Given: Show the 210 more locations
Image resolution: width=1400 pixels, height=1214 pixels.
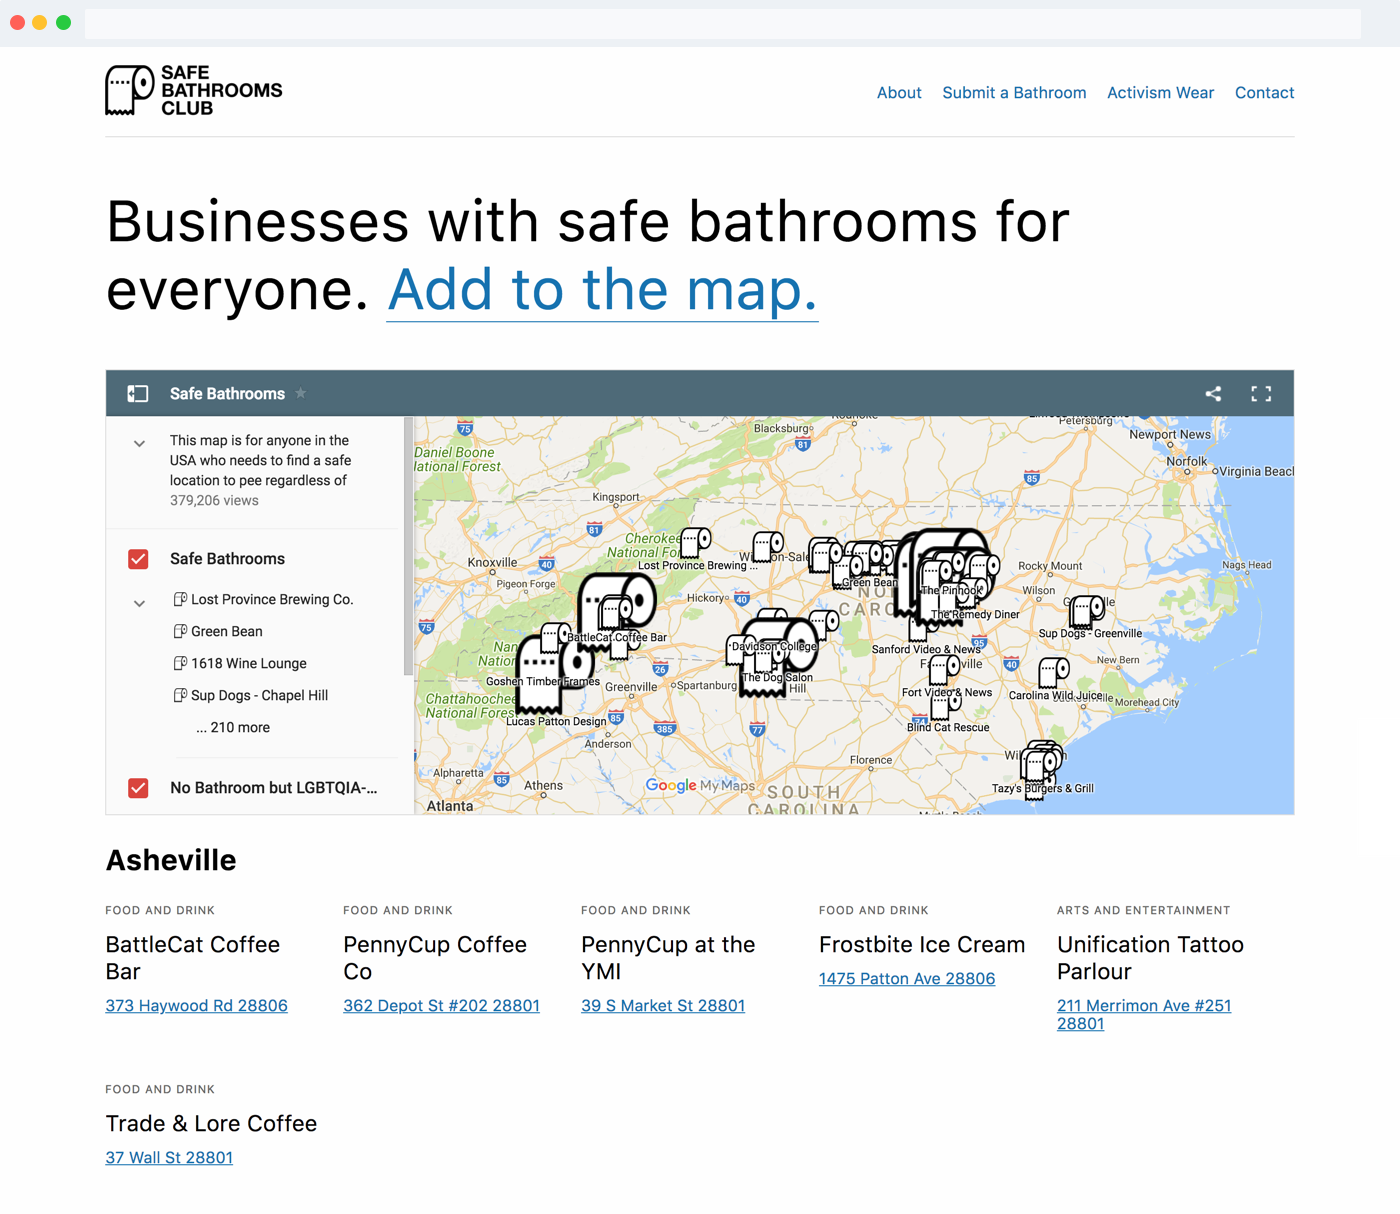Looking at the screenshot, I should point(233,727).
